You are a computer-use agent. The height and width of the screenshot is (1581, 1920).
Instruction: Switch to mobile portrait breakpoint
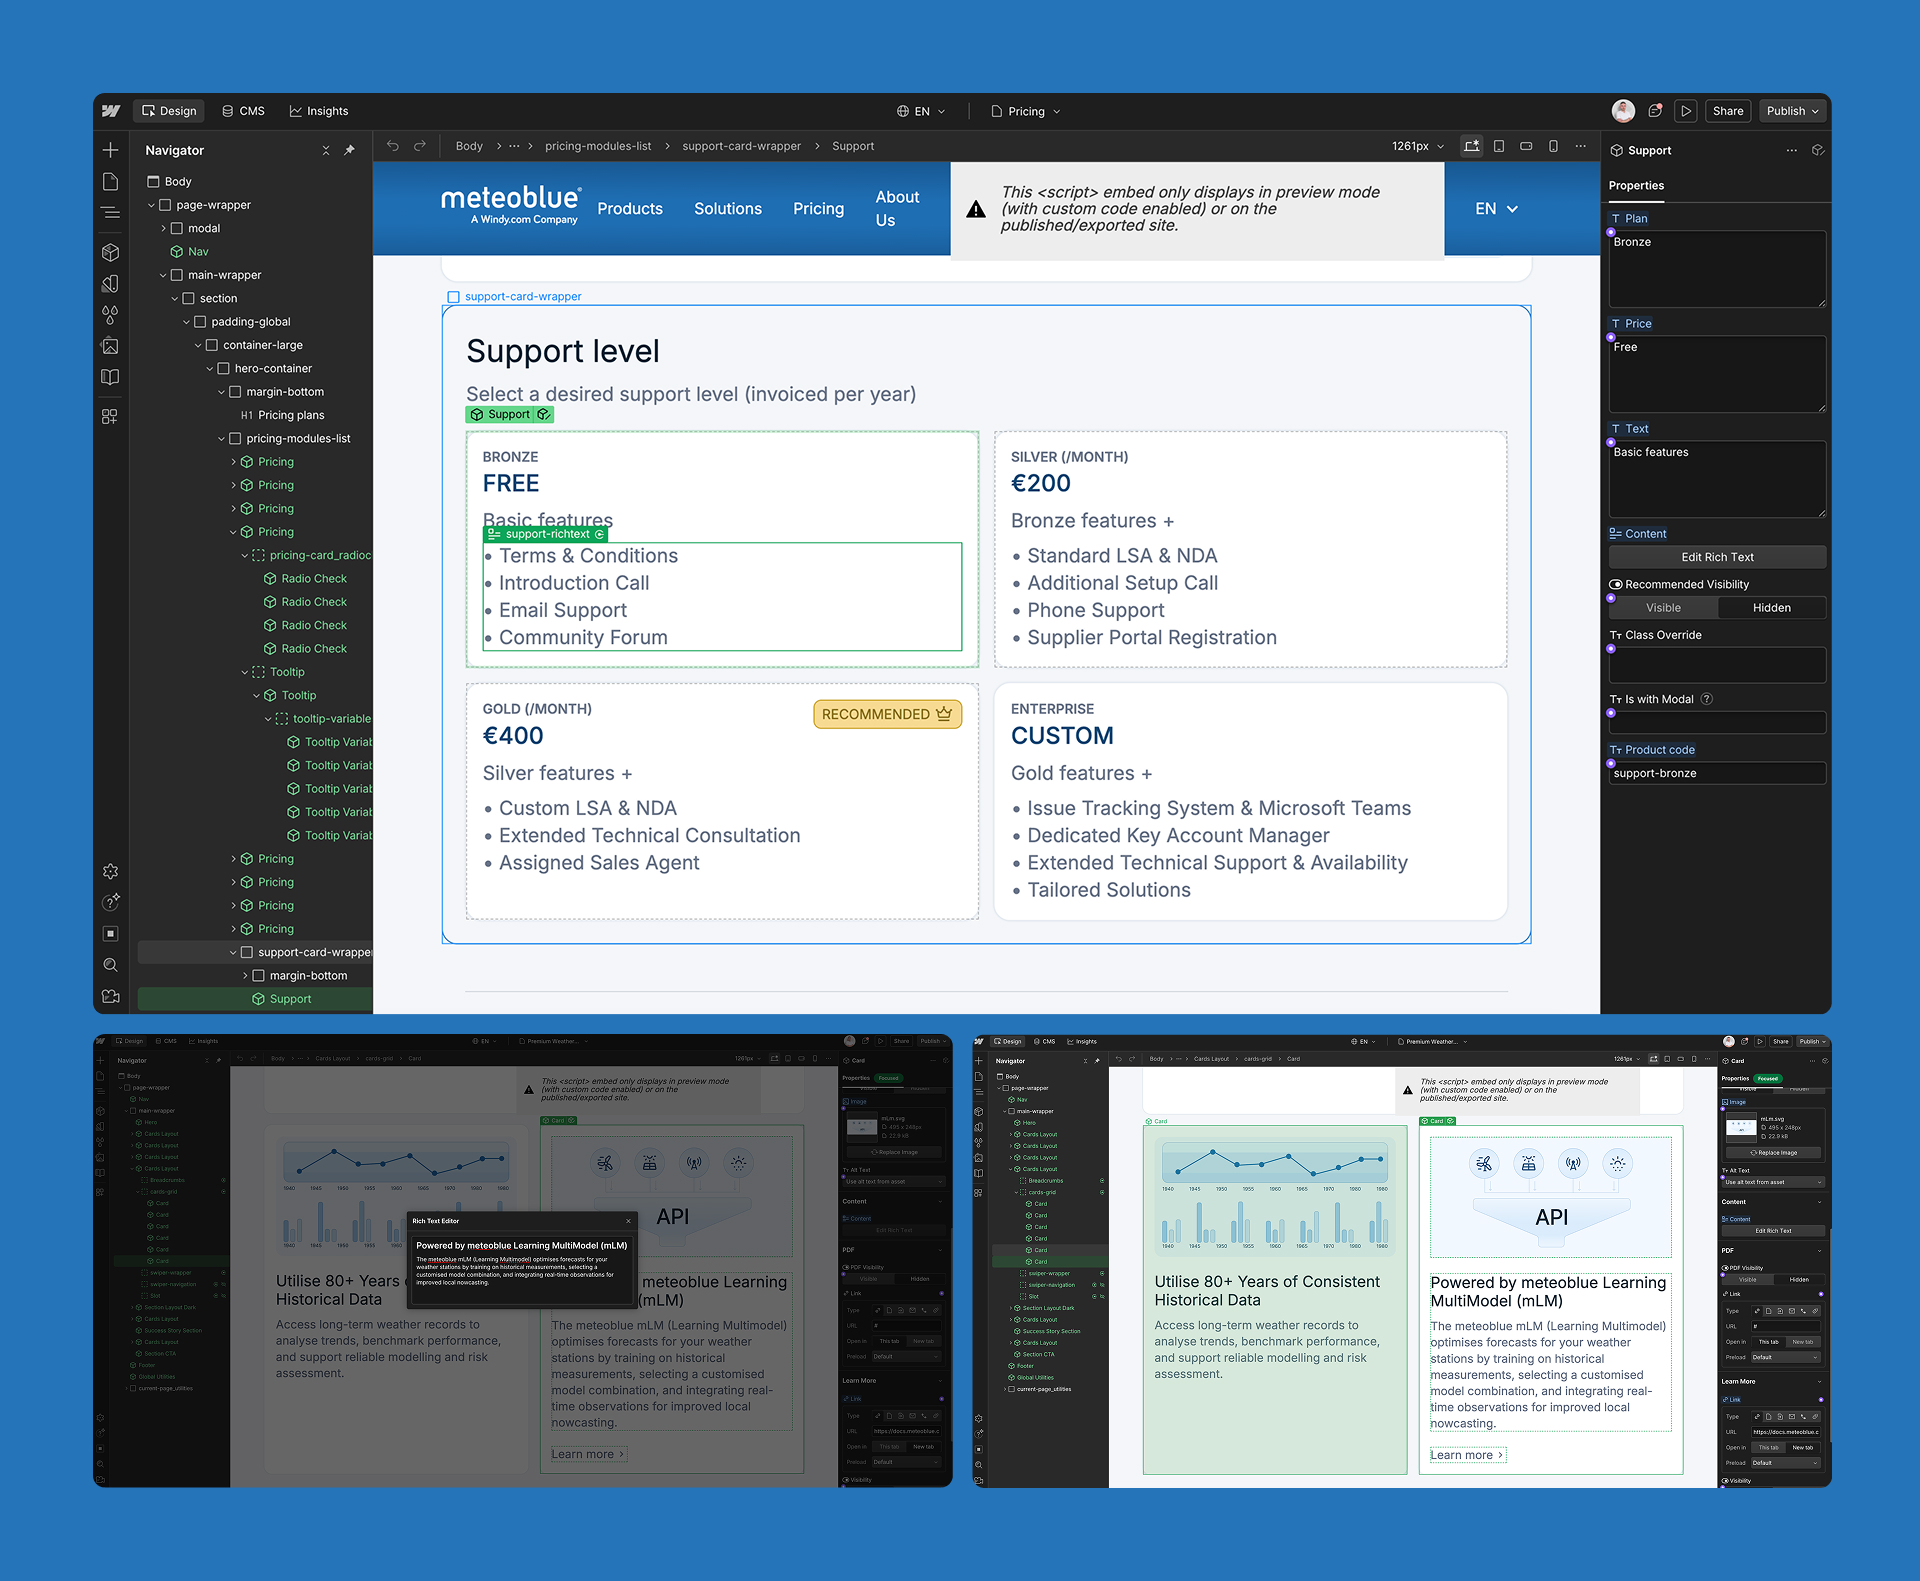pyautogui.click(x=1553, y=146)
